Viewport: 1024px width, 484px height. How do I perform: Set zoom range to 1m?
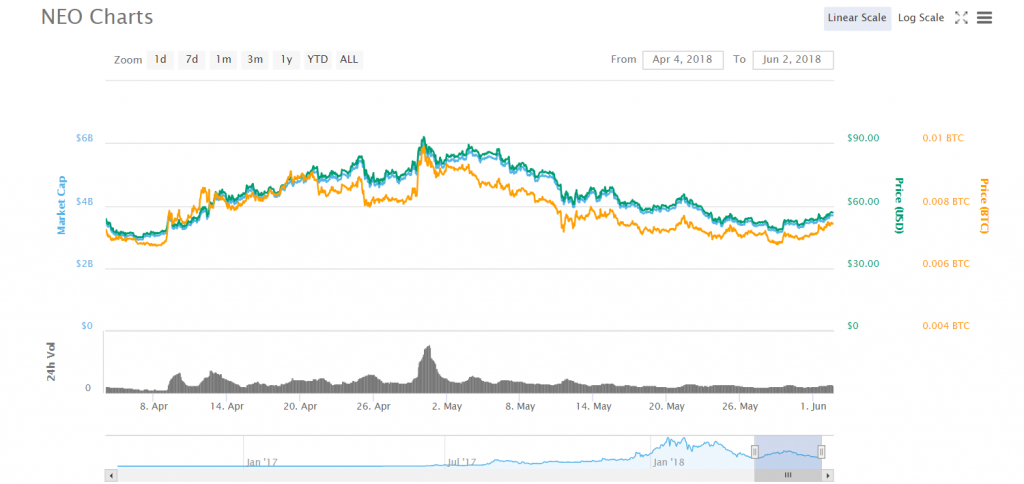223,59
